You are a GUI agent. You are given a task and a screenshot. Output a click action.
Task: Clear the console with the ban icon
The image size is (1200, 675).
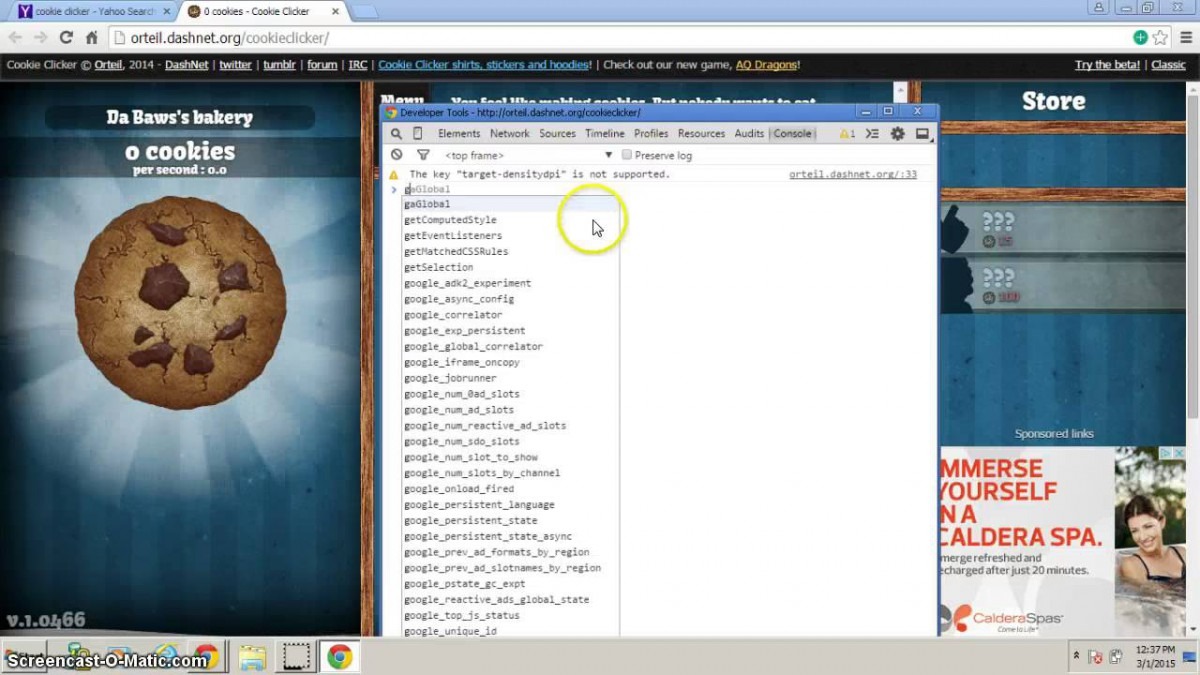click(x=397, y=155)
